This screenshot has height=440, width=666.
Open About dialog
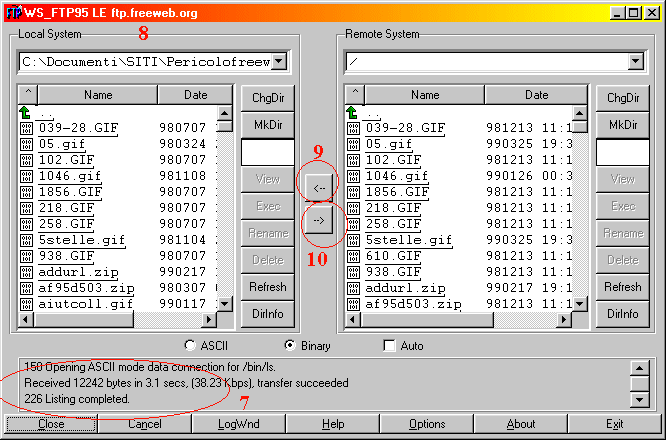coord(521,424)
